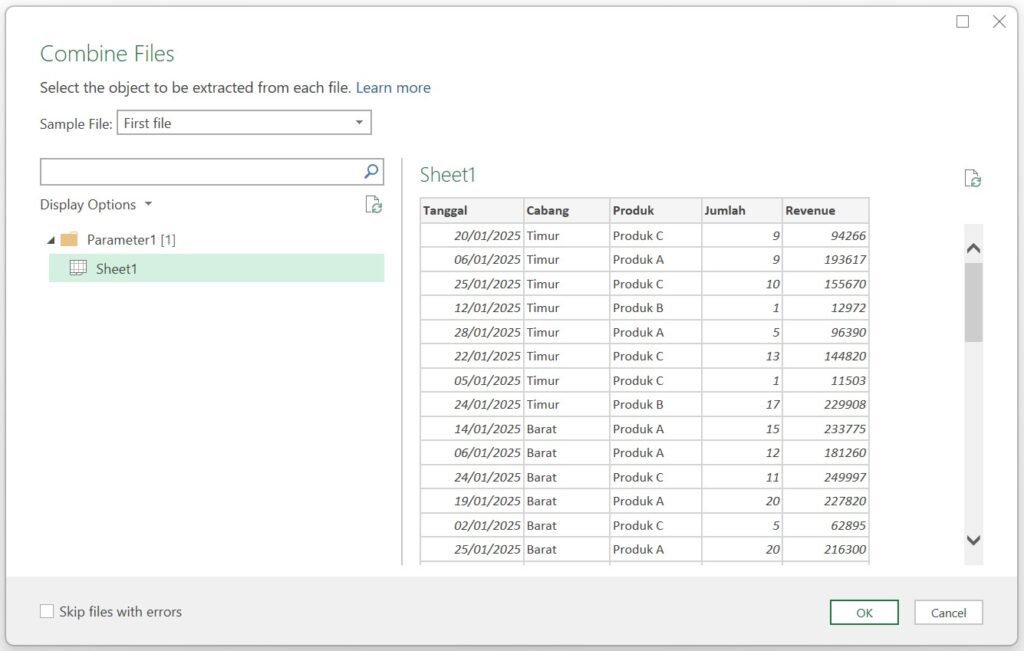Select the Revenue column header
Image resolution: width=1024 pixels, height=651 pixels.
click(x=825, y=210)
